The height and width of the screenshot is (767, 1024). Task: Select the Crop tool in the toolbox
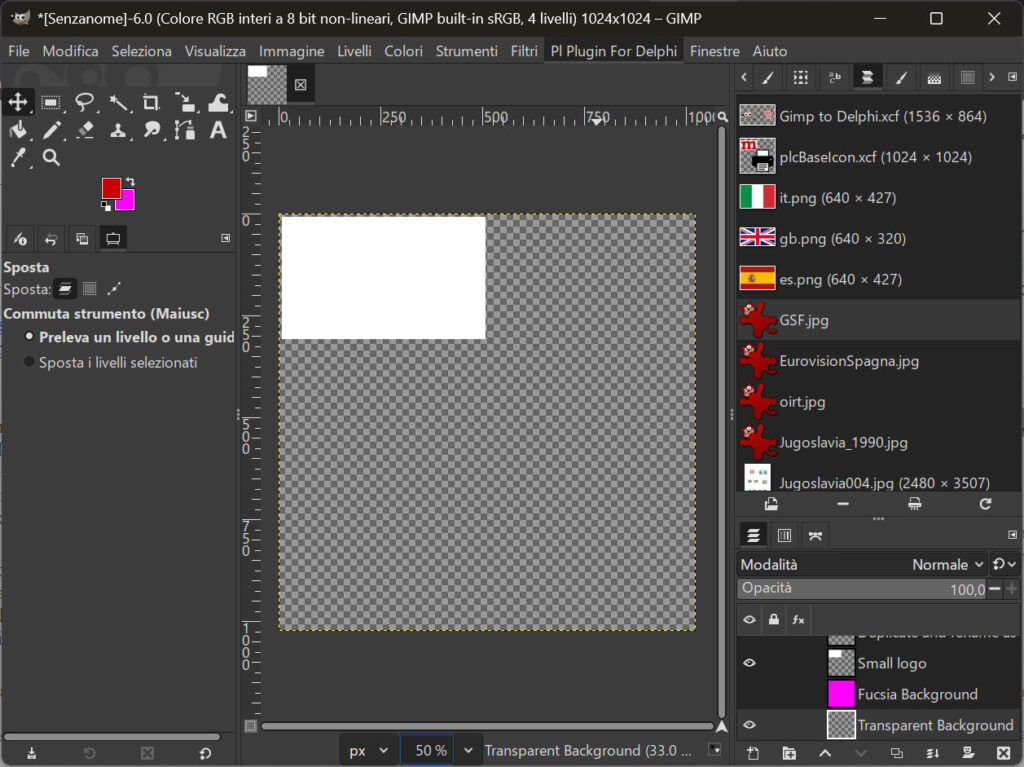151,102
